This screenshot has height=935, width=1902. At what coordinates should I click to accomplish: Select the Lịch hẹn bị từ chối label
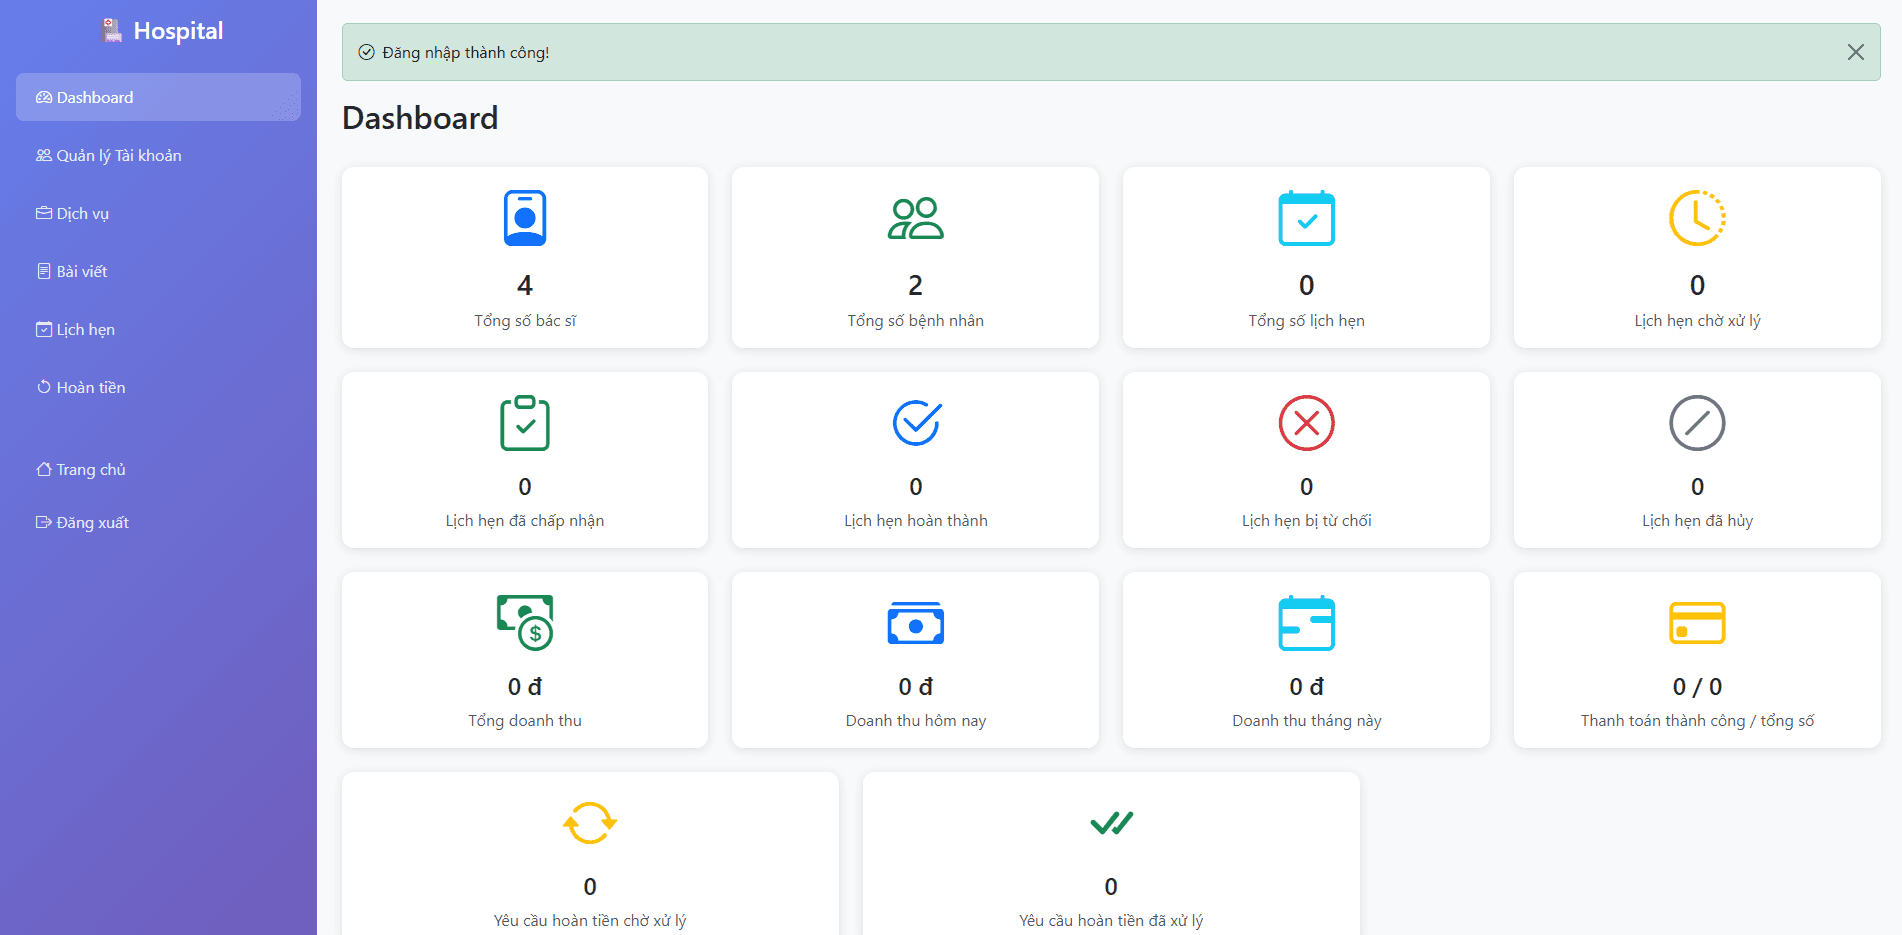click(1306, 520)
